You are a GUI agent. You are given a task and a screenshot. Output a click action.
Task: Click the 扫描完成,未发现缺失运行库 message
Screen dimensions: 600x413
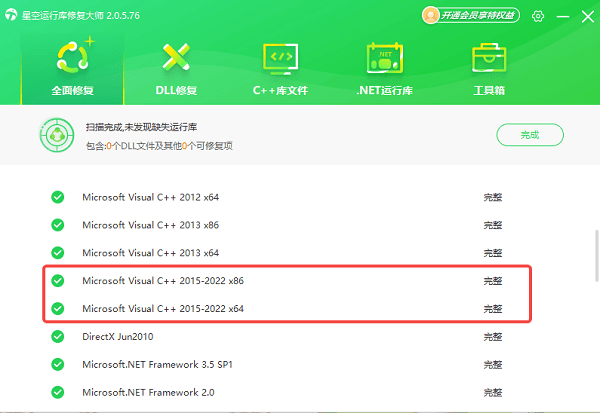(x=141, y=127)
